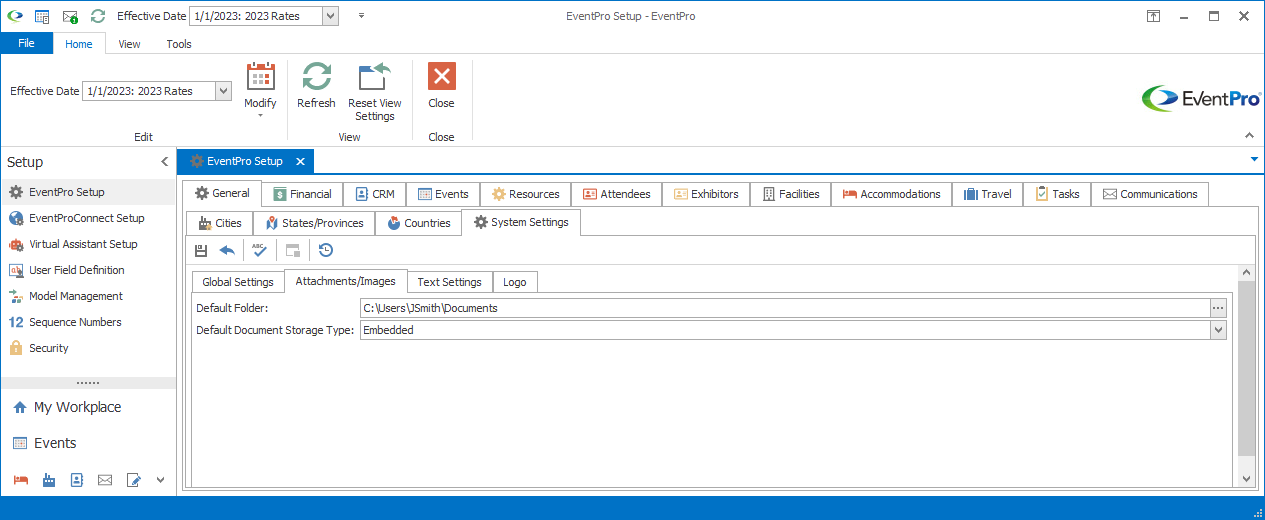This screenshot has width=1265, height=520.
Task: Open the document tab list dropdown arrow
Action: click(1254, 159)
